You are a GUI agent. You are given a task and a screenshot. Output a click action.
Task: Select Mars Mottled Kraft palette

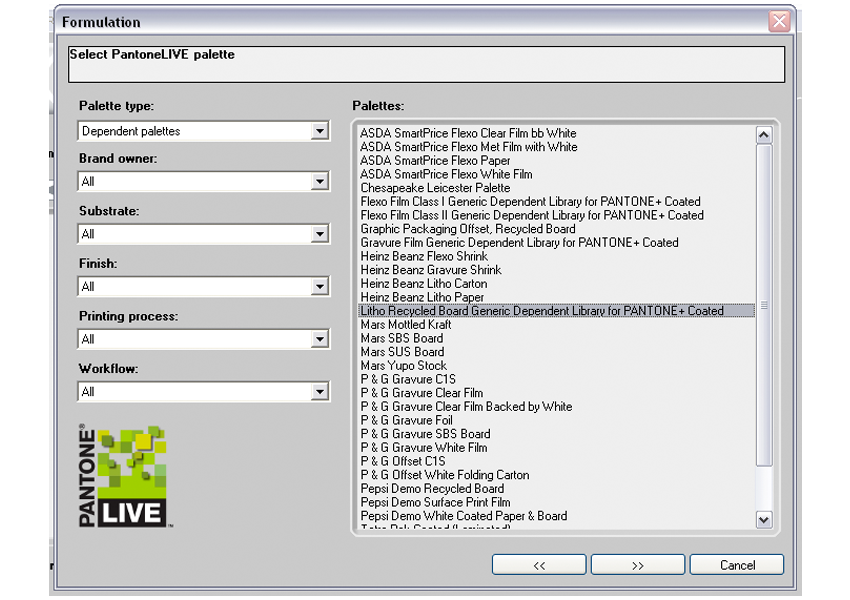tap(406, 325)
